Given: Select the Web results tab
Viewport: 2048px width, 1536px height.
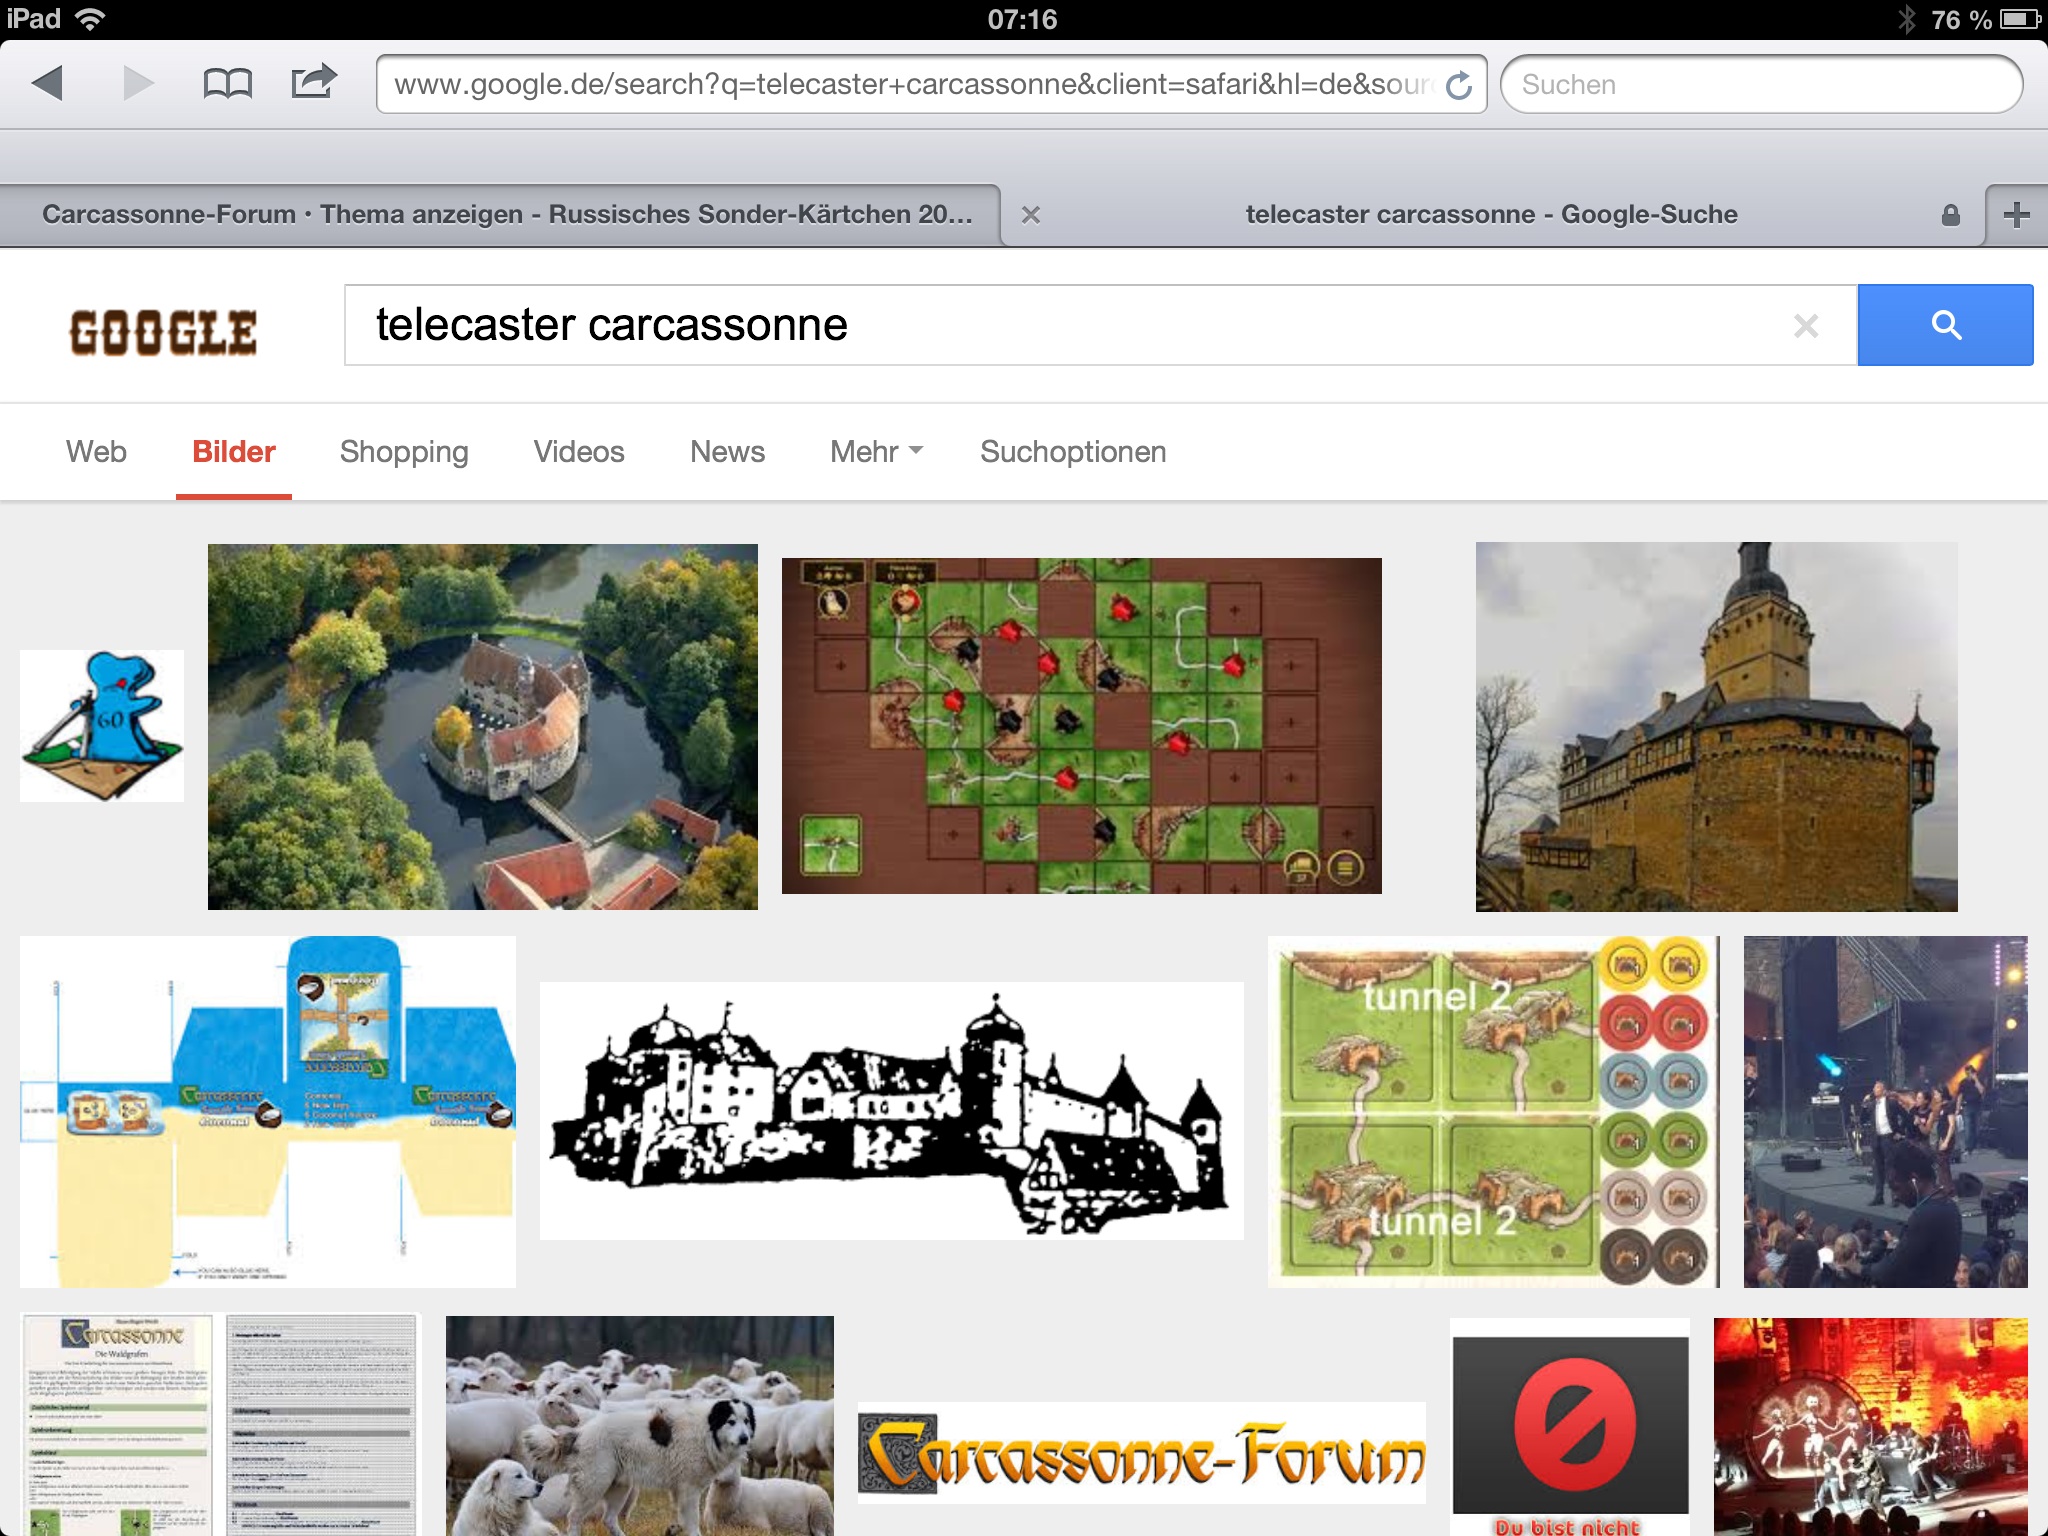Looking at the screenshot, I should pyautogui.click(x=96, y=452).
